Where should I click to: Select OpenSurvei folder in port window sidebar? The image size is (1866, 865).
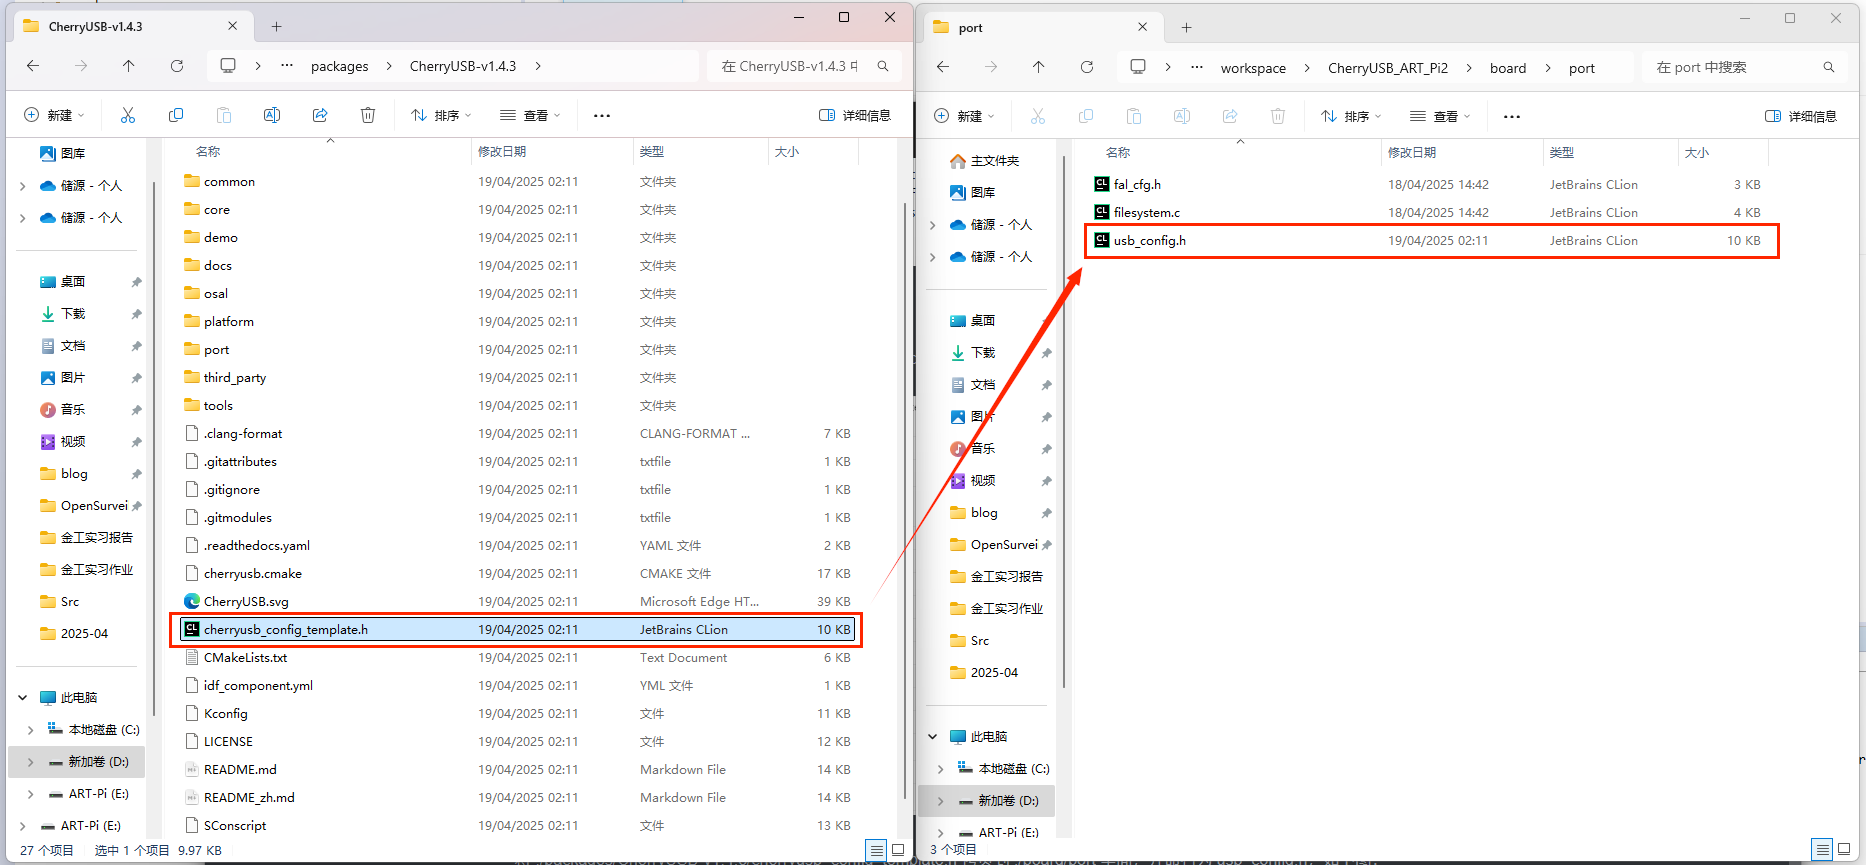[x=994, y=545]
